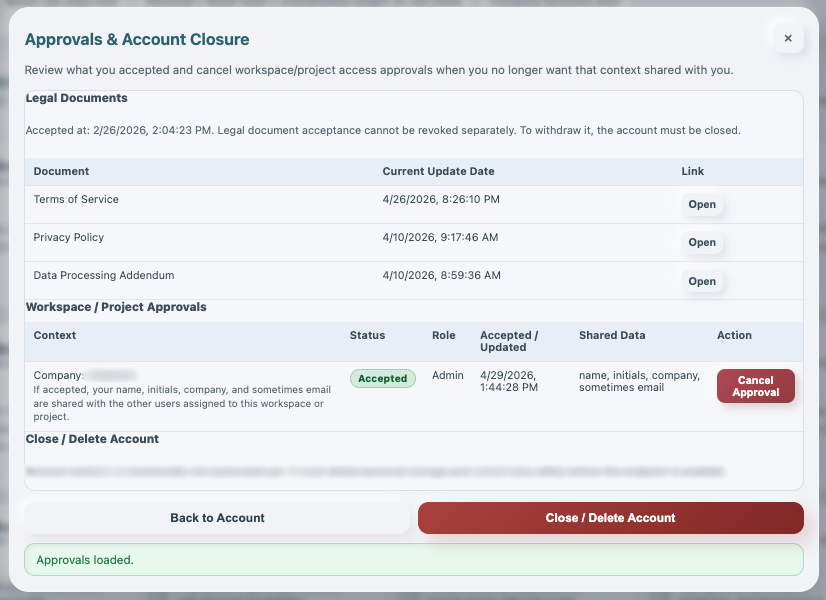Click the Document column header

(x=61, y=171)
